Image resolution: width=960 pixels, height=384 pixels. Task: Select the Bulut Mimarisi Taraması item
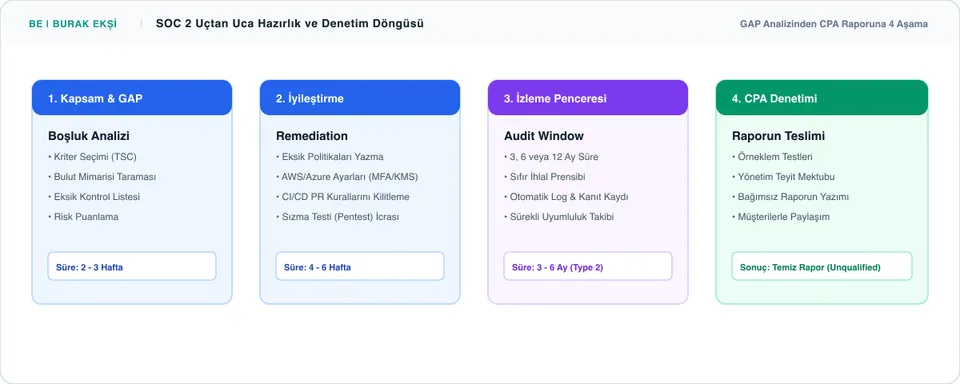[x=102, y=177]
